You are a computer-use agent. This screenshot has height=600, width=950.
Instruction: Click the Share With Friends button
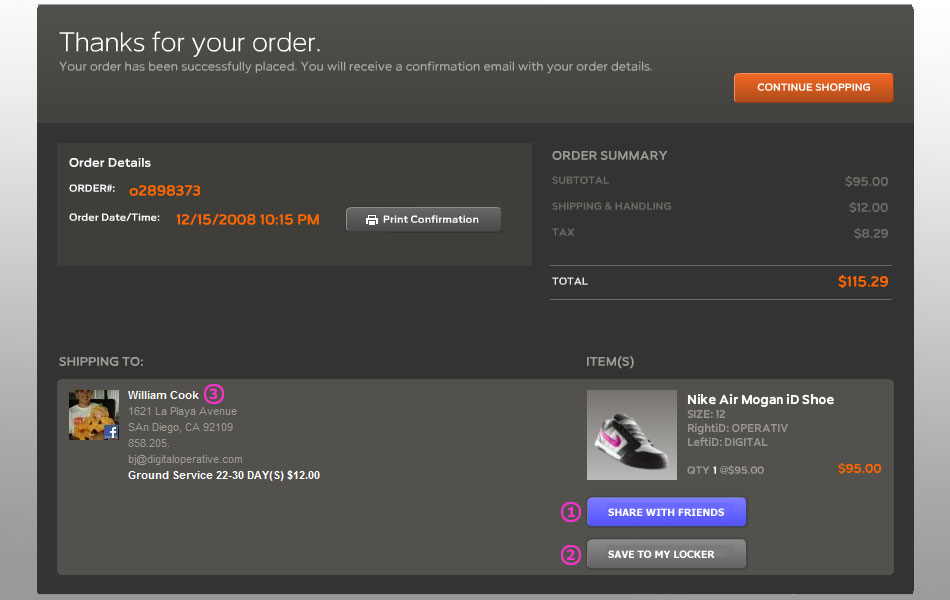[x=666, y=512]
